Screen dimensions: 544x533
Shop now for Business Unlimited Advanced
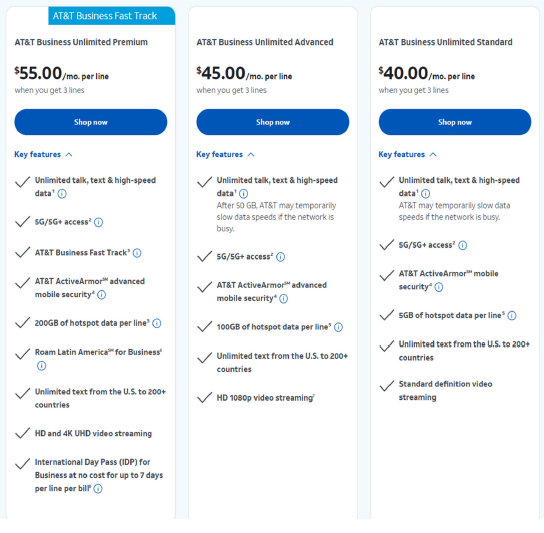(273, 122)
